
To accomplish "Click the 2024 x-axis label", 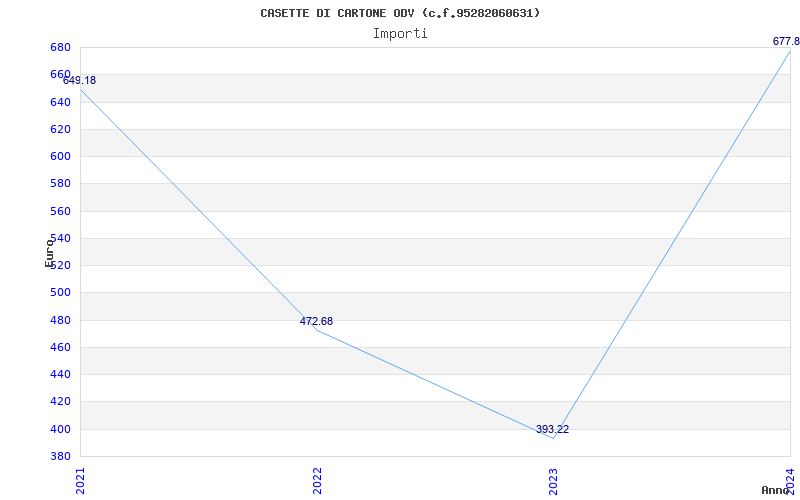I will click(x=790, y=481).
